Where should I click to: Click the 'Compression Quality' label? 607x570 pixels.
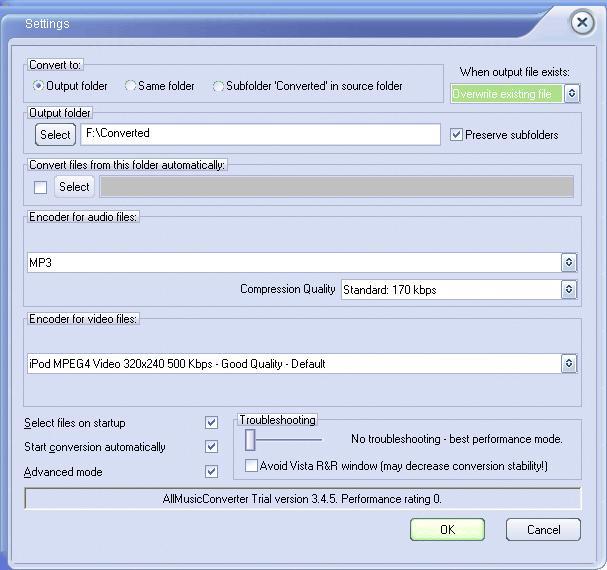click(x=288, y=289)
